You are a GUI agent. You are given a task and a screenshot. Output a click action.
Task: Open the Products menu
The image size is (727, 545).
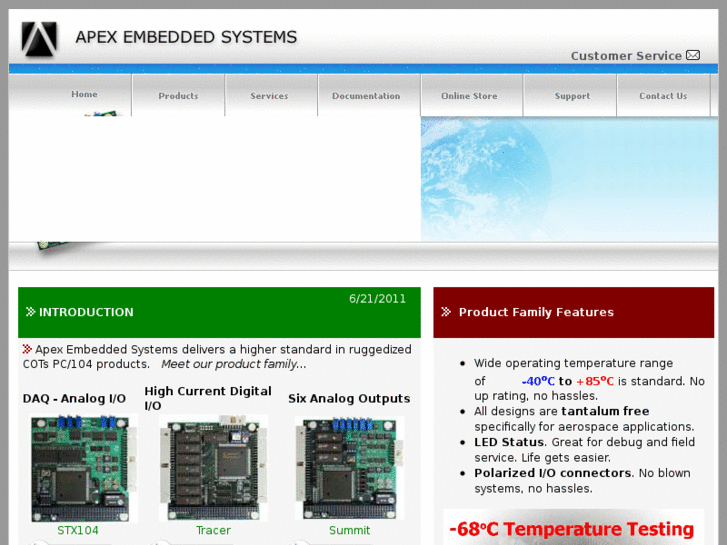pyautogui.click(x=178, y=96)
